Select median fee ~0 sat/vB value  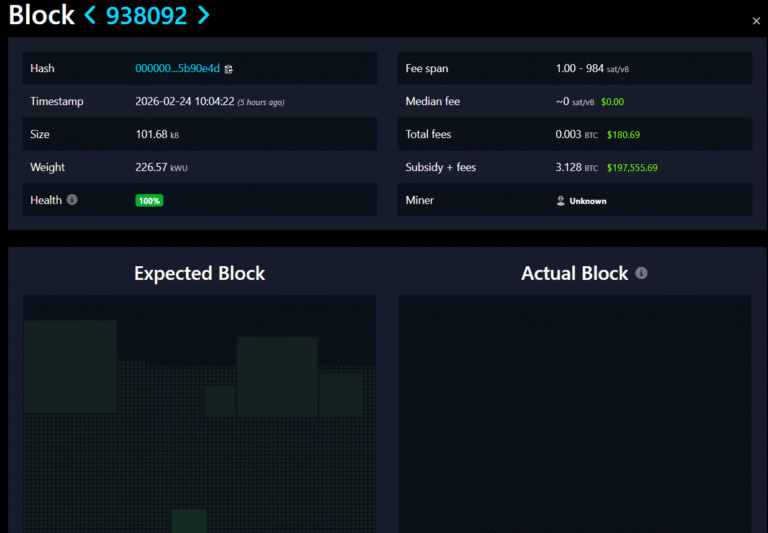[575, 102]
